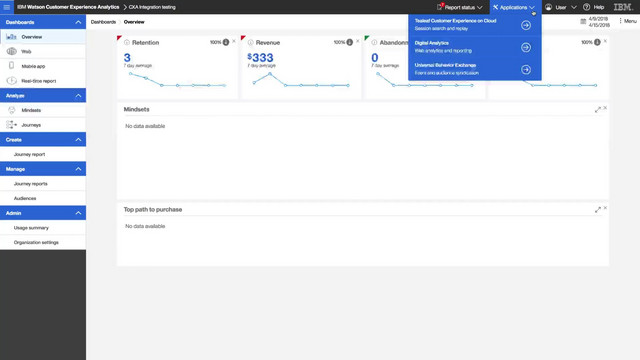640x360 pixels.
Task: Collapse the Admin sidebar section
Action: pyautogui.click(x=78, y=213)
